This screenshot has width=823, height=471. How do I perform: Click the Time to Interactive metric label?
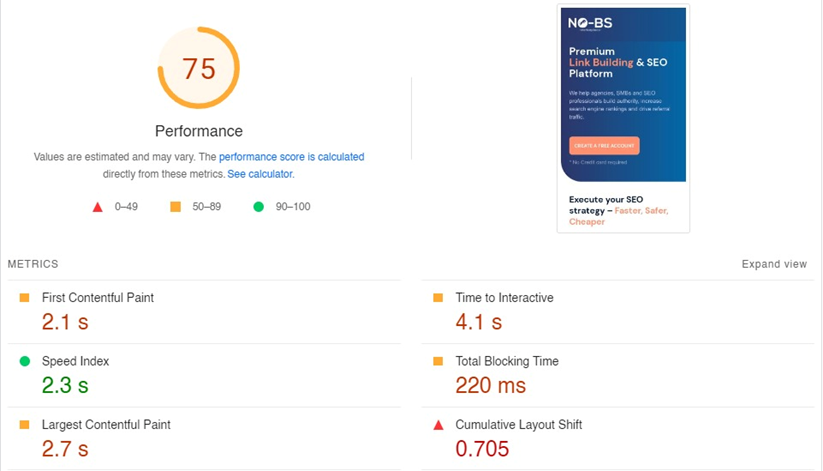pos(504,298)
